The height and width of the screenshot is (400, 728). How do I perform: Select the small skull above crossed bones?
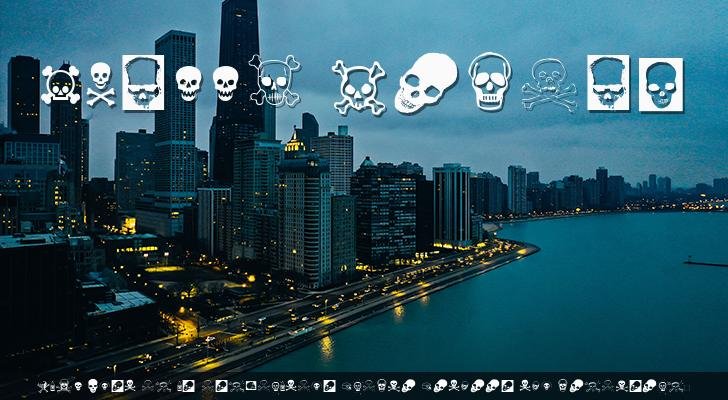coord(100,84)
